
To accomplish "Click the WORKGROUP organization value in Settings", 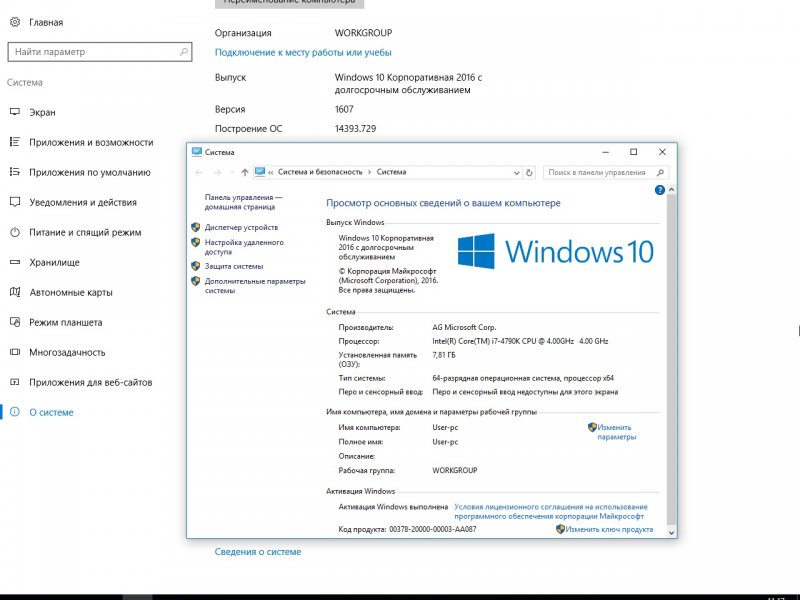I will (x=363, y=33).
